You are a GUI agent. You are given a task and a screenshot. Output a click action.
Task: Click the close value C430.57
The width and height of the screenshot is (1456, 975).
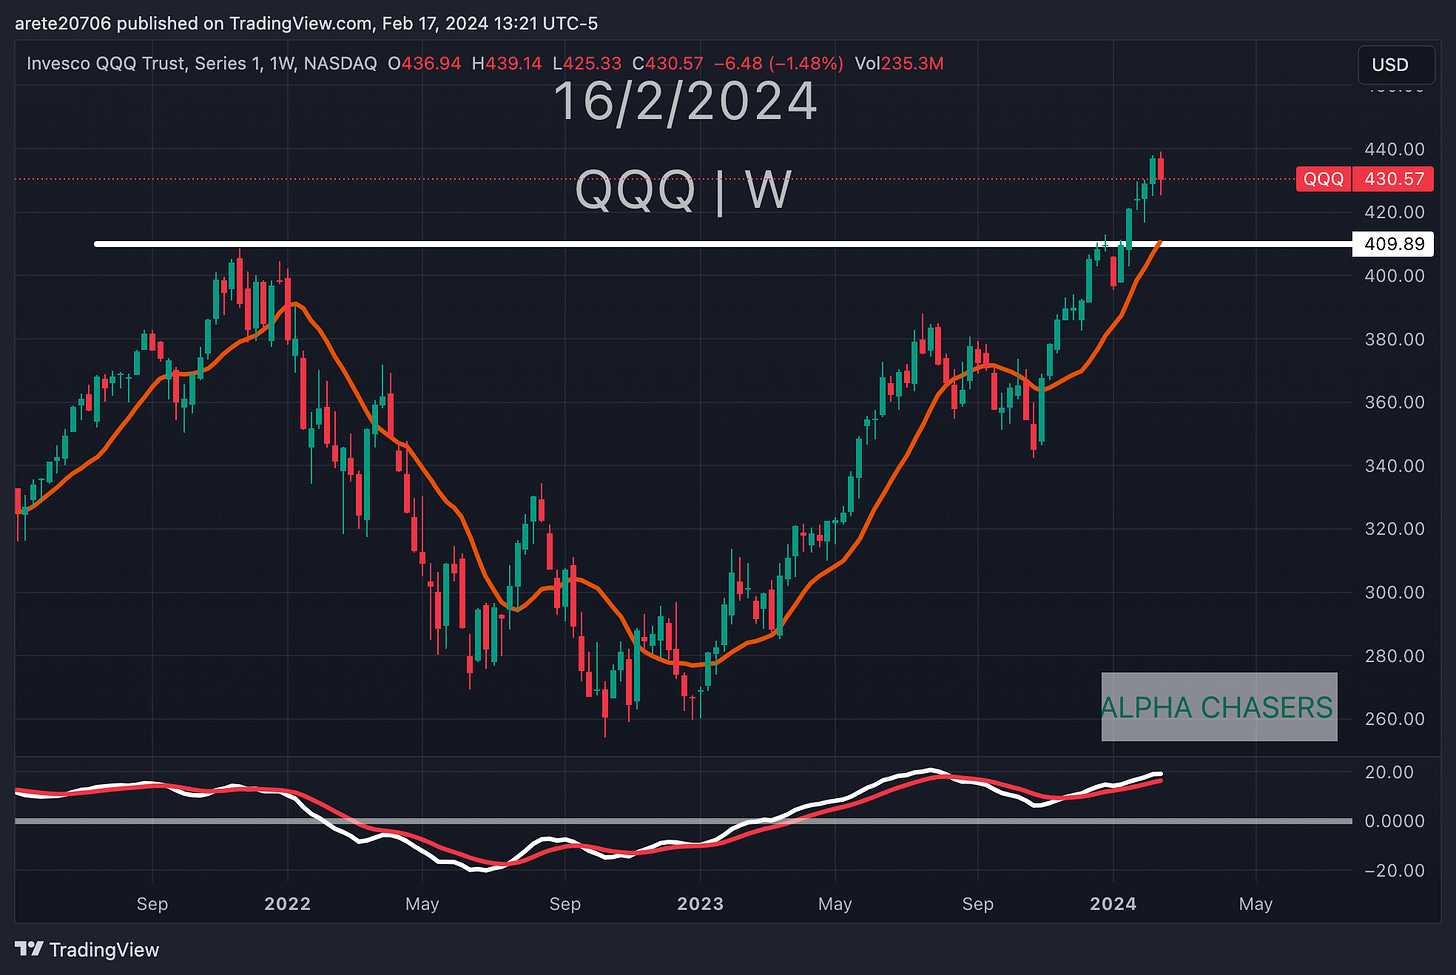668,63
